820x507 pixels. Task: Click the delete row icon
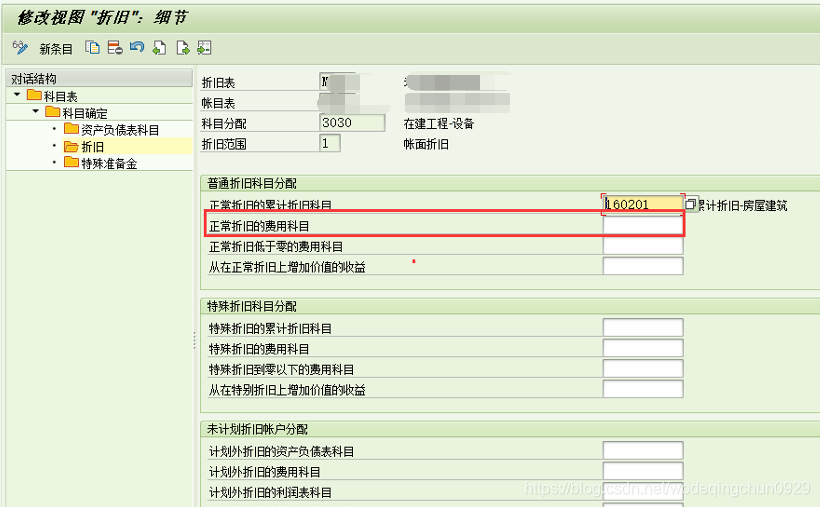(115, 48)
